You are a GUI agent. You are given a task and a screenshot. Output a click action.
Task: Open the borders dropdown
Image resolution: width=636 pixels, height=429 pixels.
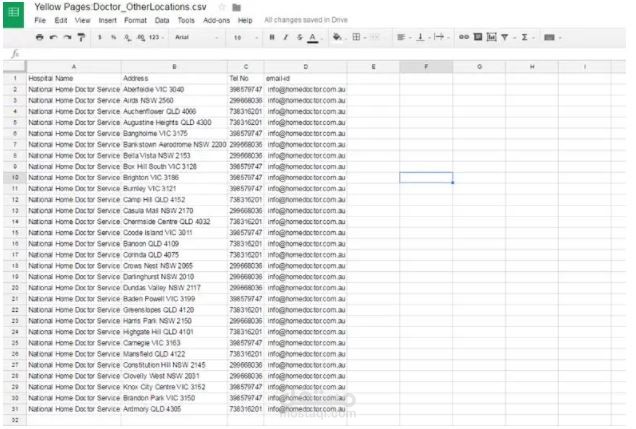(x=359, y=37)
